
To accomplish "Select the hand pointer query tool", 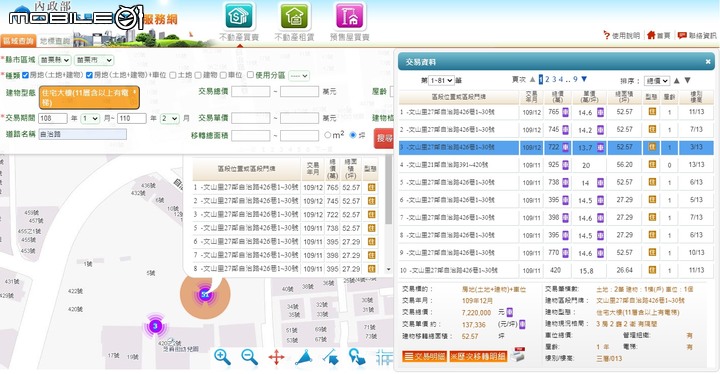I will click(357, 357).
